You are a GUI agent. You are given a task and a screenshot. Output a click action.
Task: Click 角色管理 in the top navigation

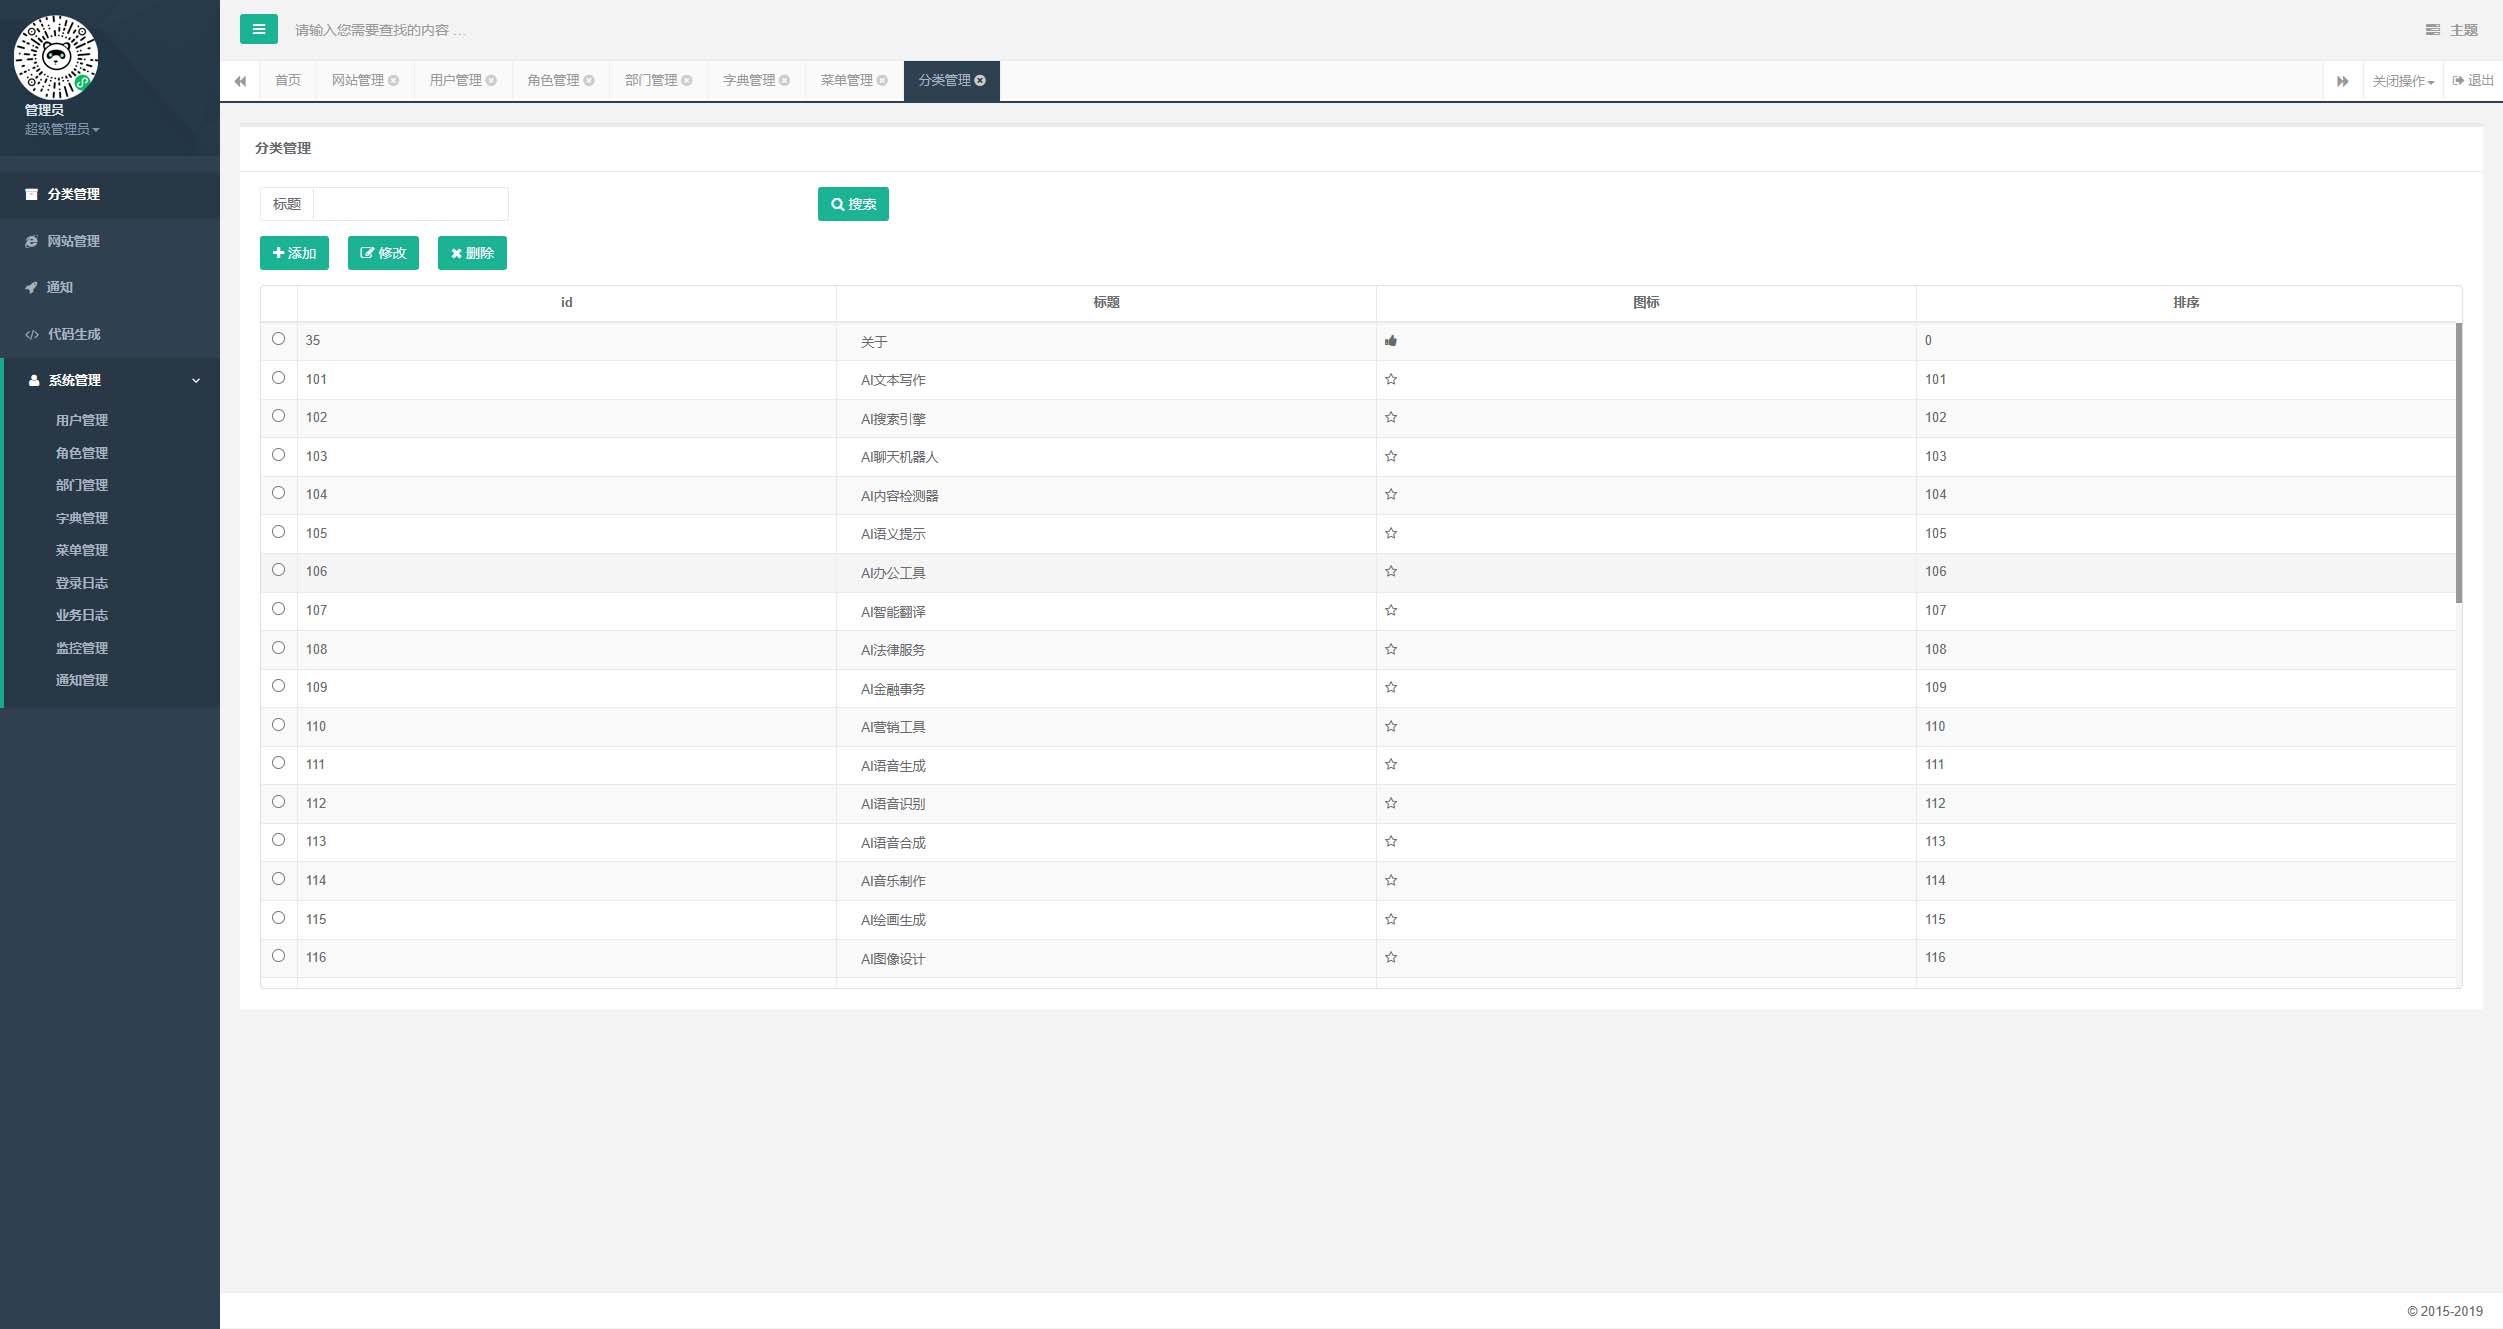pos(551,79)
